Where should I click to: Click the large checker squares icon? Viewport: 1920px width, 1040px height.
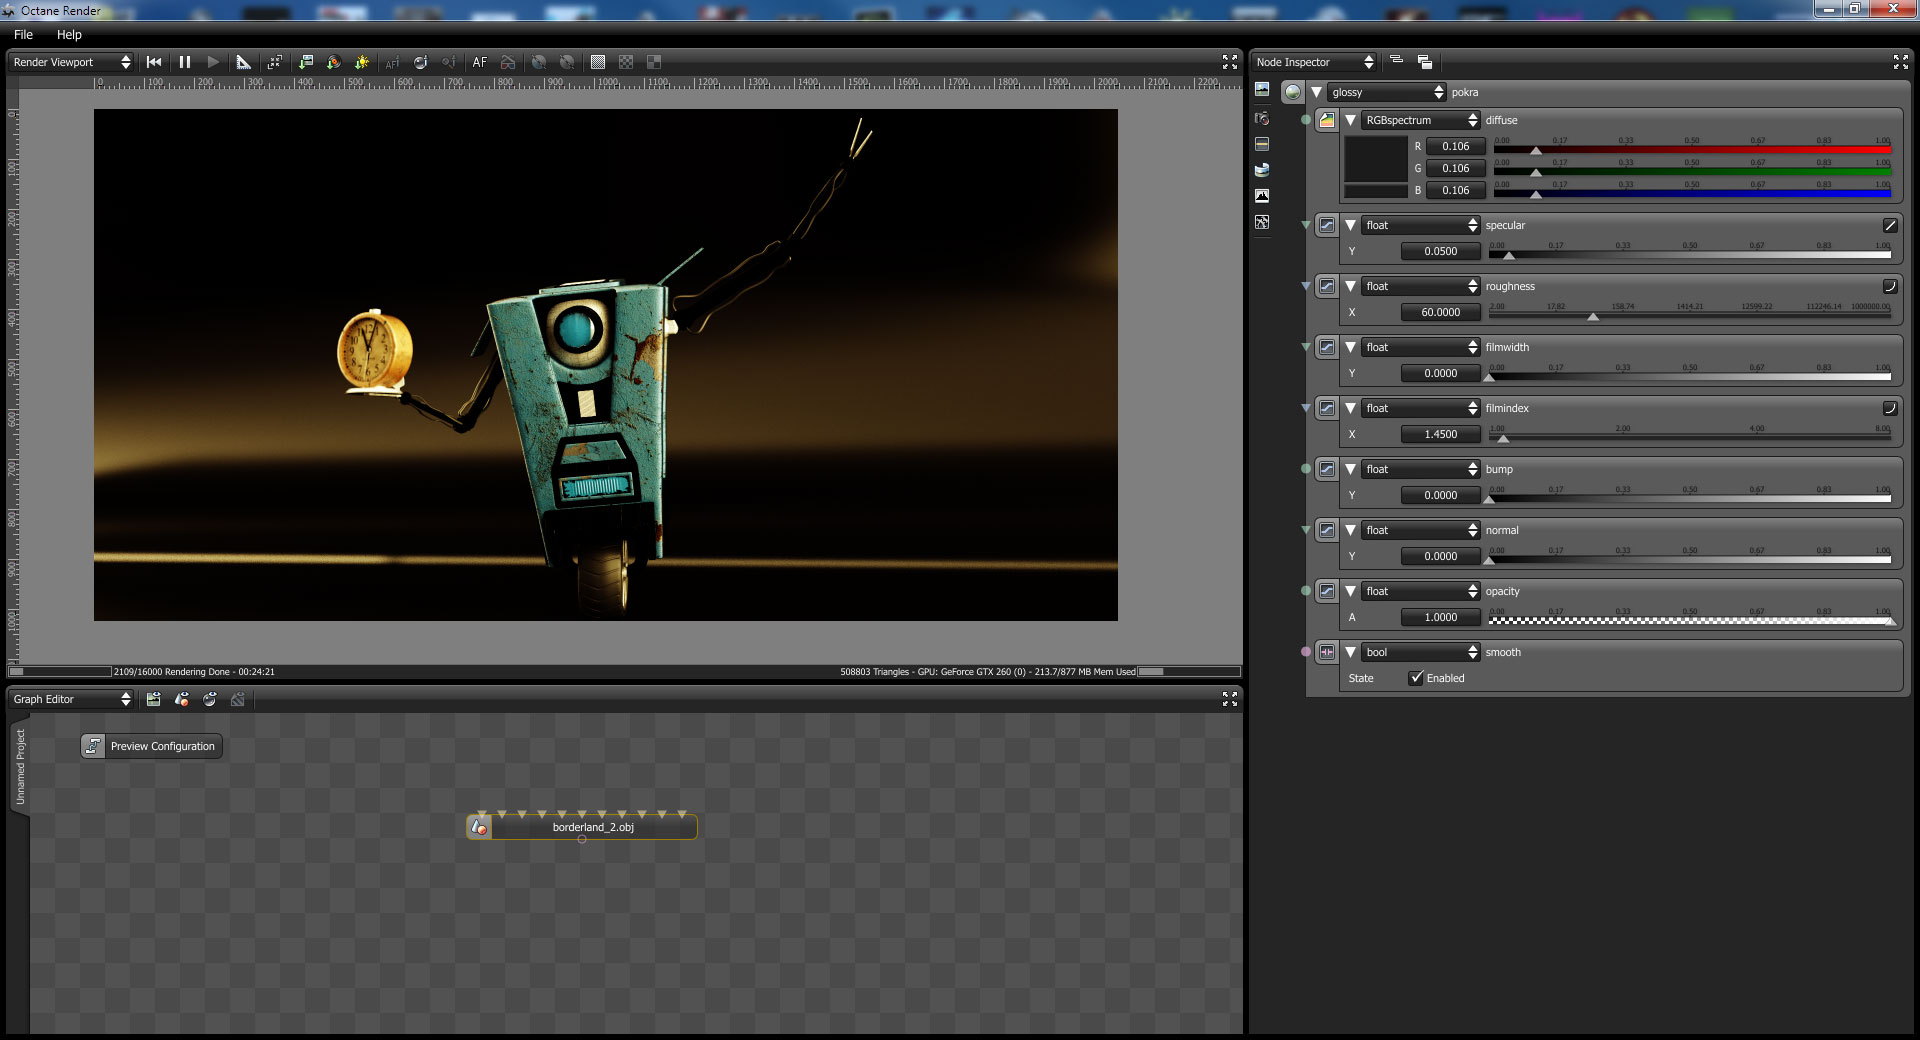654,62
